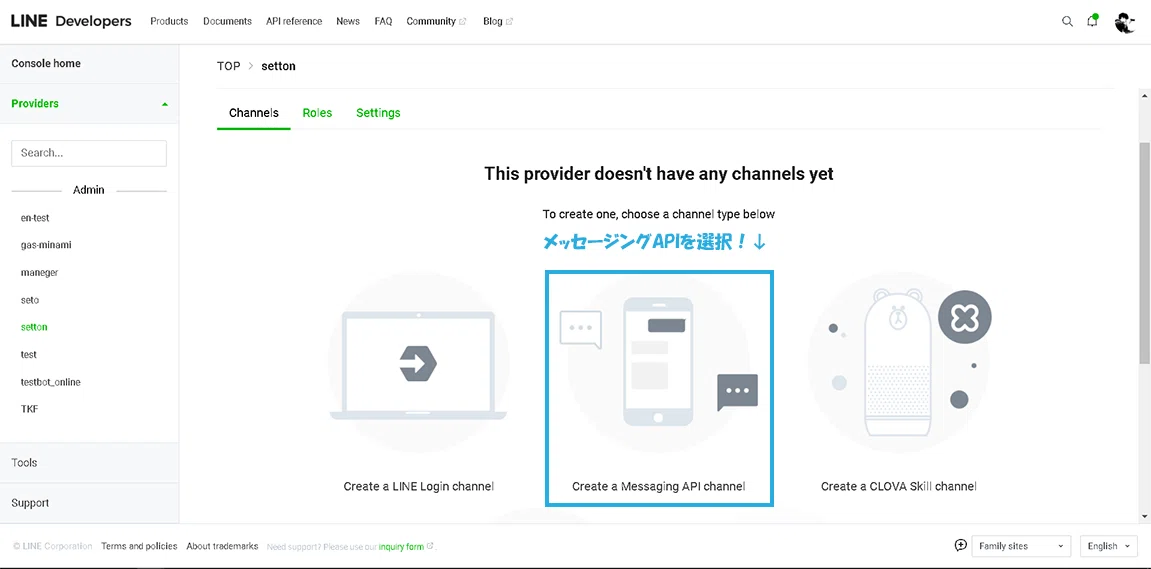
Task: Switch to the Roles tab
Action: (x=317, y=113)
